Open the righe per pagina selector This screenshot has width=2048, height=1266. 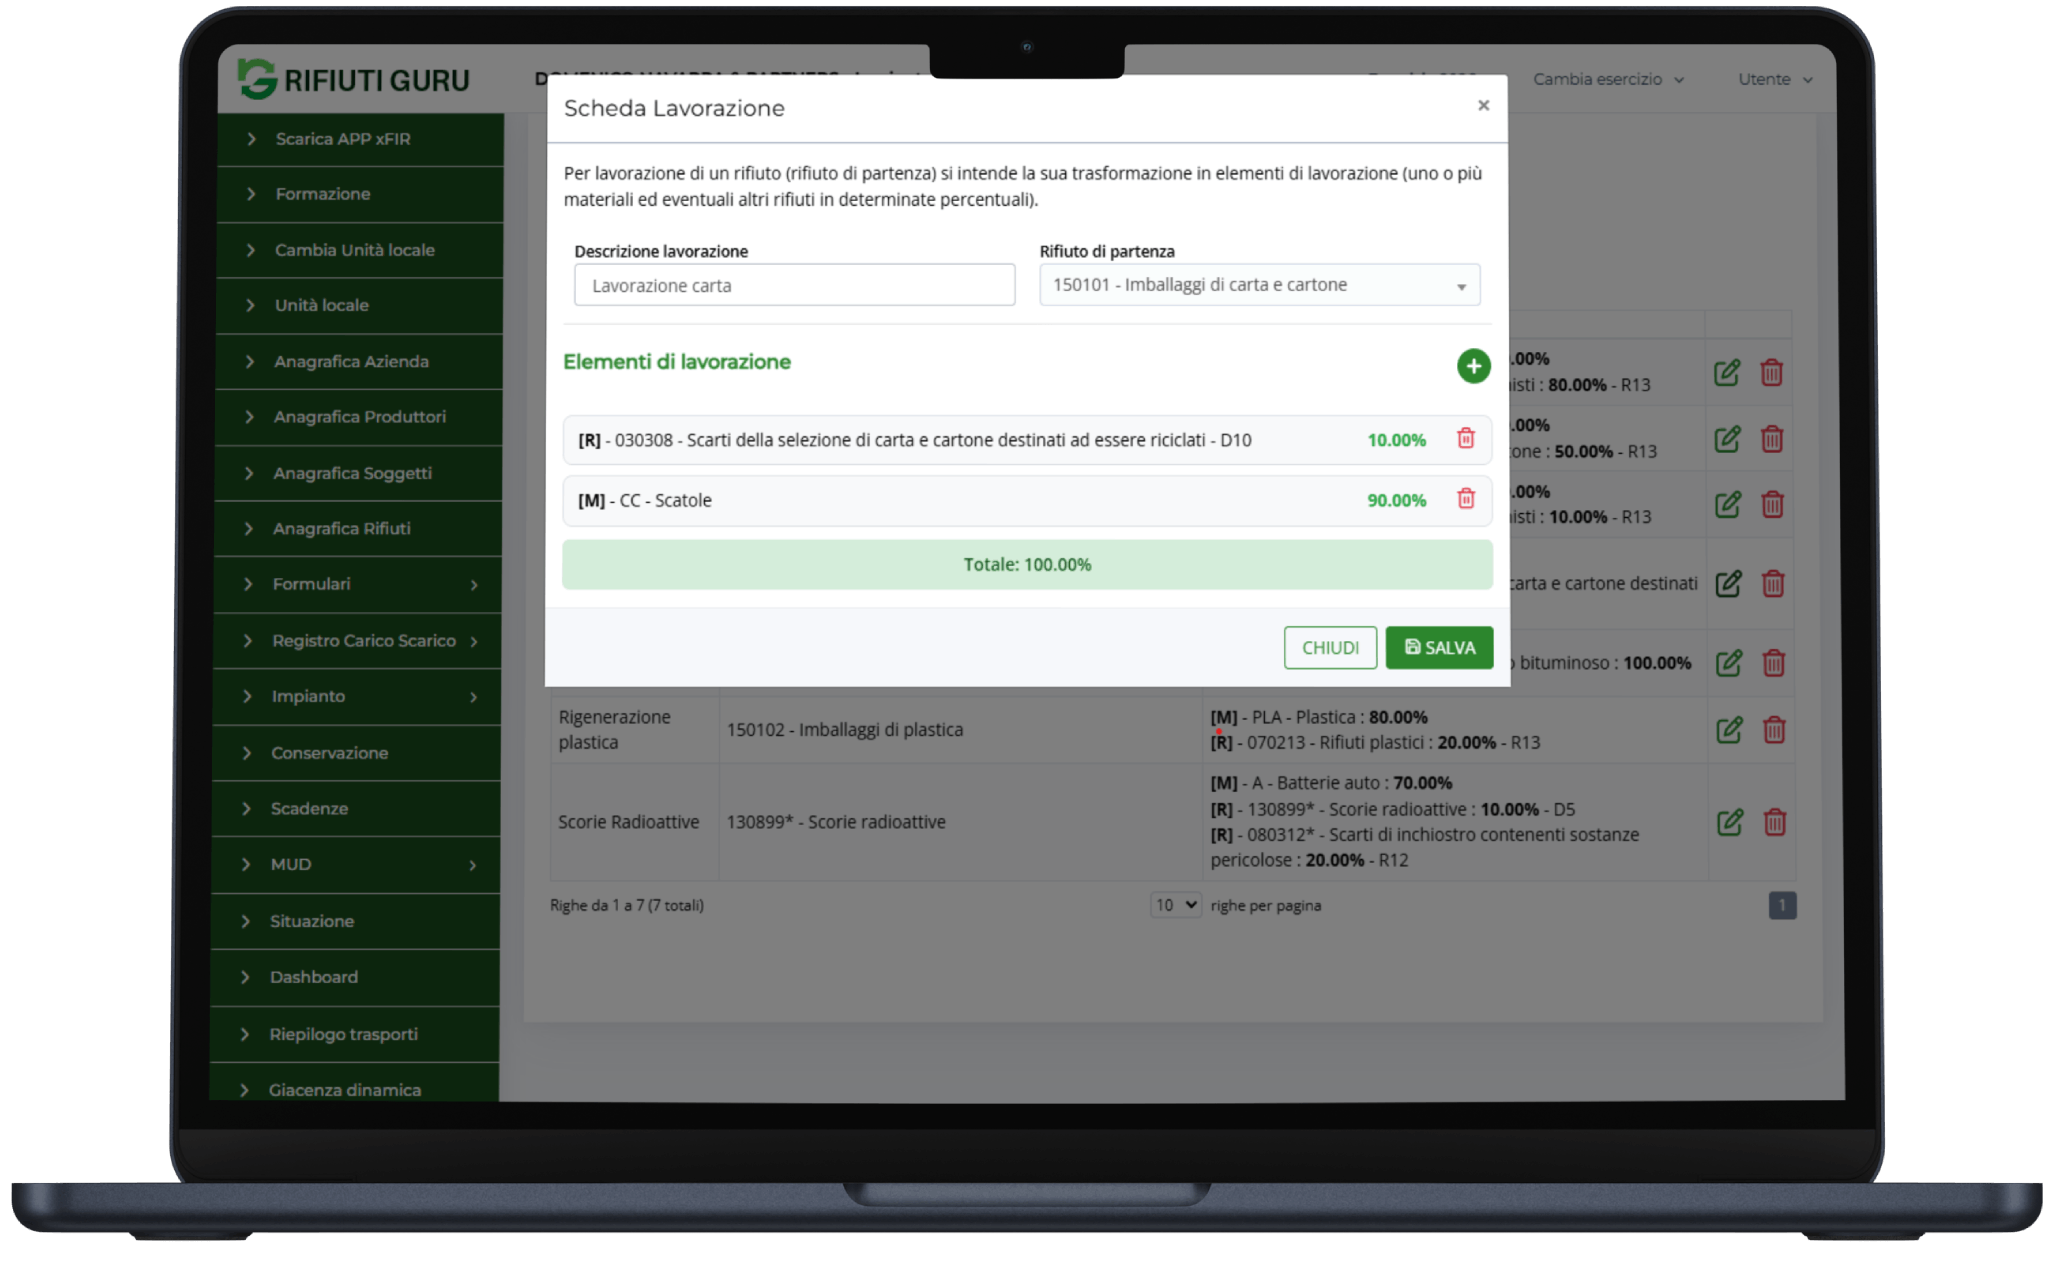pos(1175,905)
